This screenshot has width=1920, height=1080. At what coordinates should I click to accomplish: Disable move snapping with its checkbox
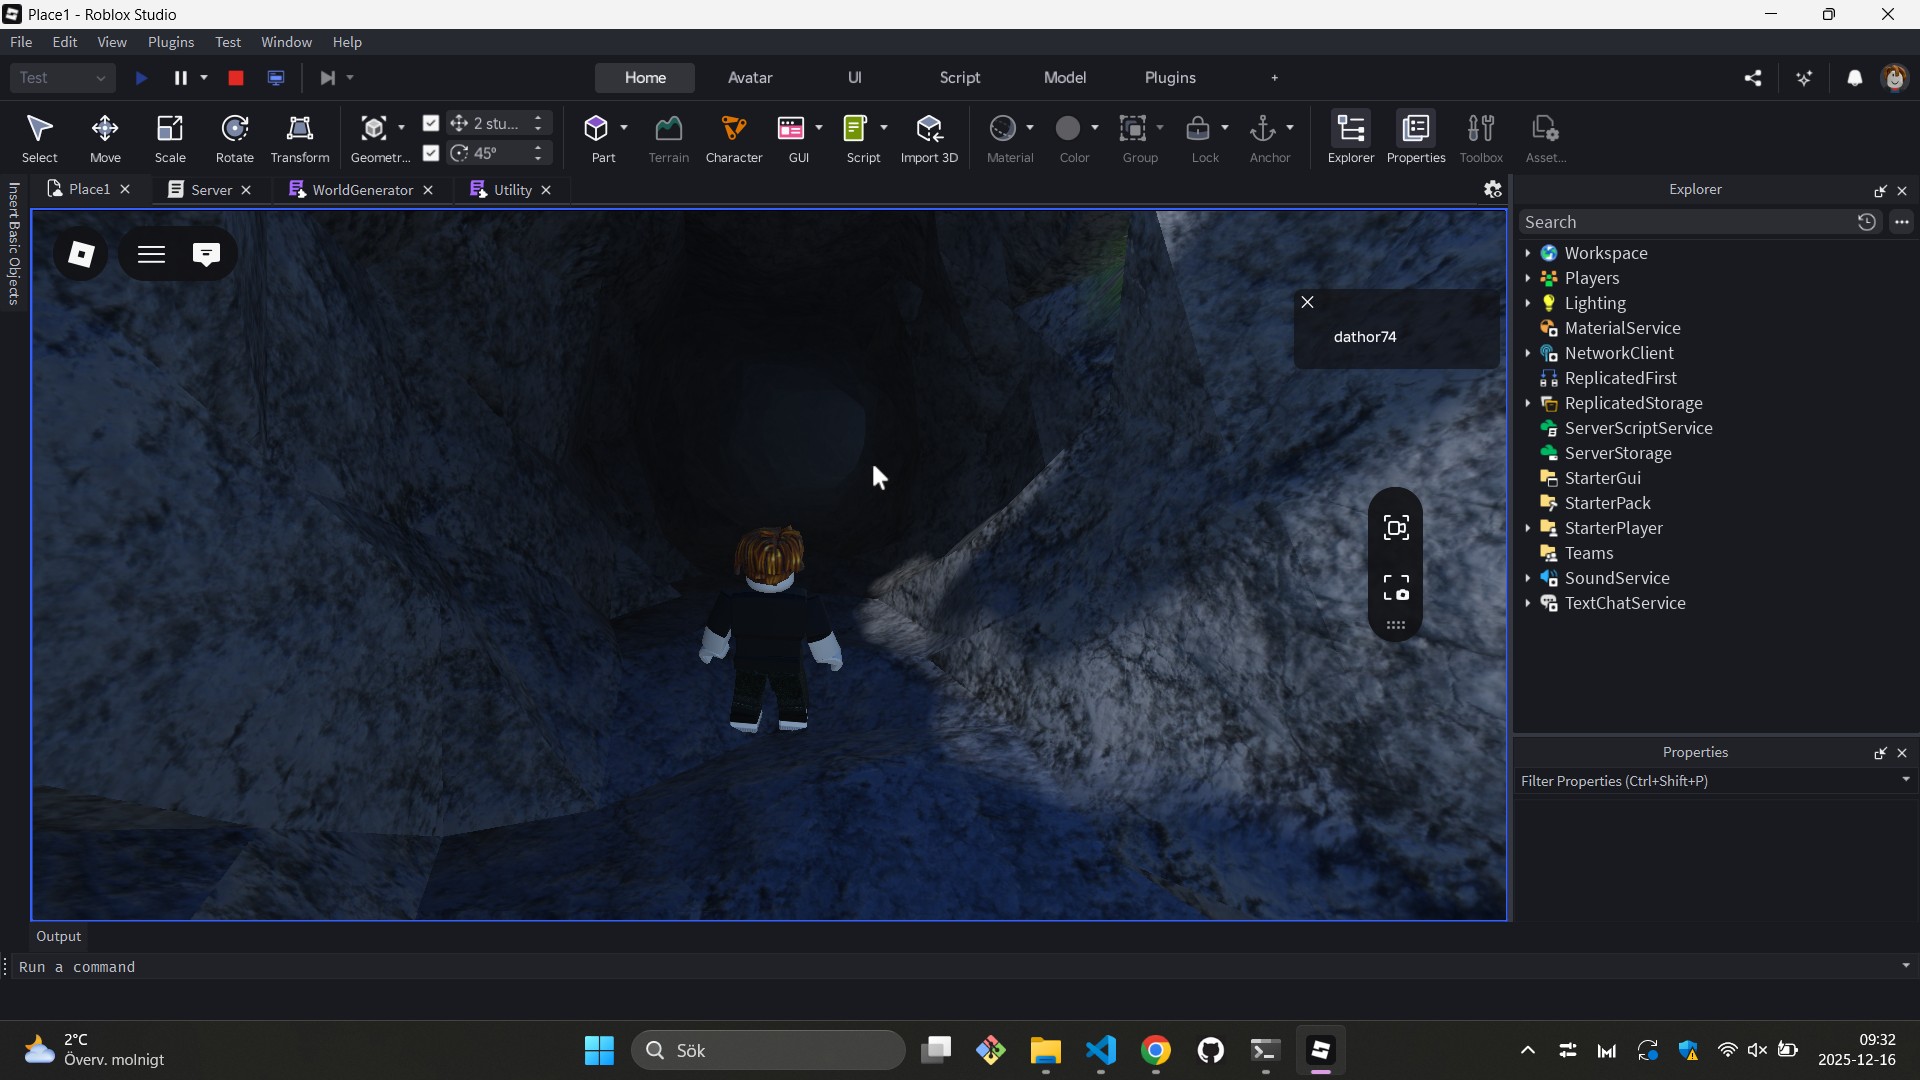[x=431, y=123]
